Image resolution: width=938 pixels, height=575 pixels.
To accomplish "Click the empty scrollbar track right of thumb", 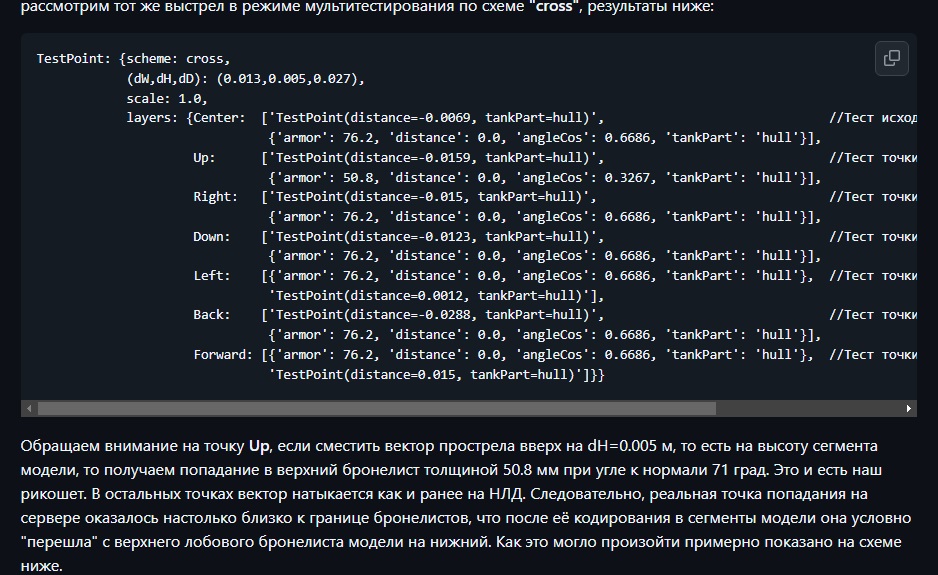I will [x=808, y=408].
